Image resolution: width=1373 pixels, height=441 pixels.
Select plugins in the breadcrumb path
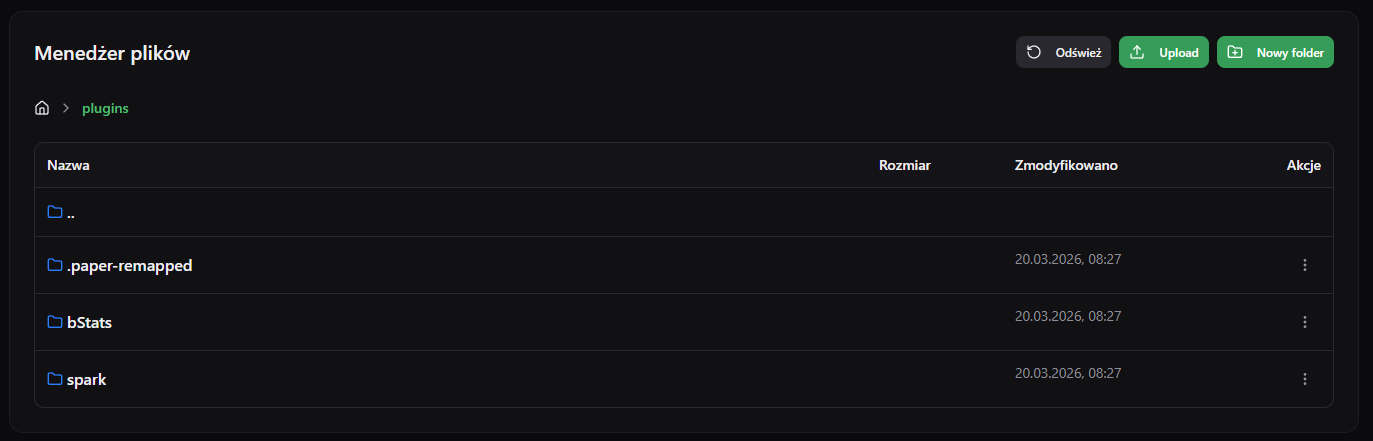(x=105, y=108)
